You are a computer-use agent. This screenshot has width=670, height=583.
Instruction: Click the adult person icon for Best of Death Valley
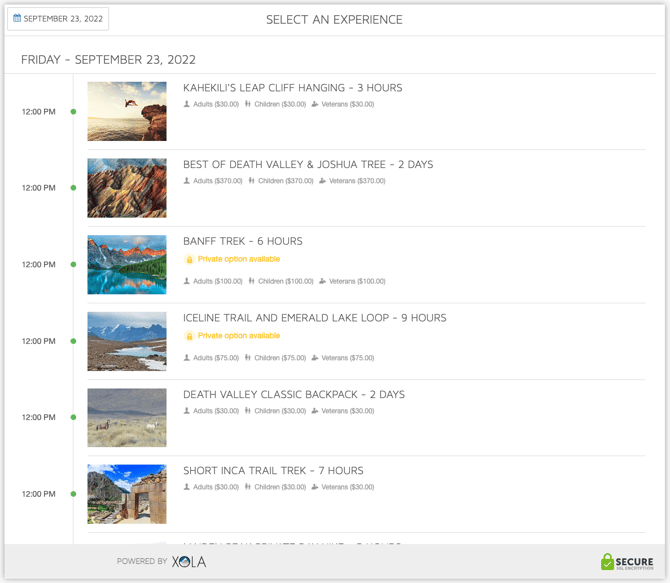[187, 181]
